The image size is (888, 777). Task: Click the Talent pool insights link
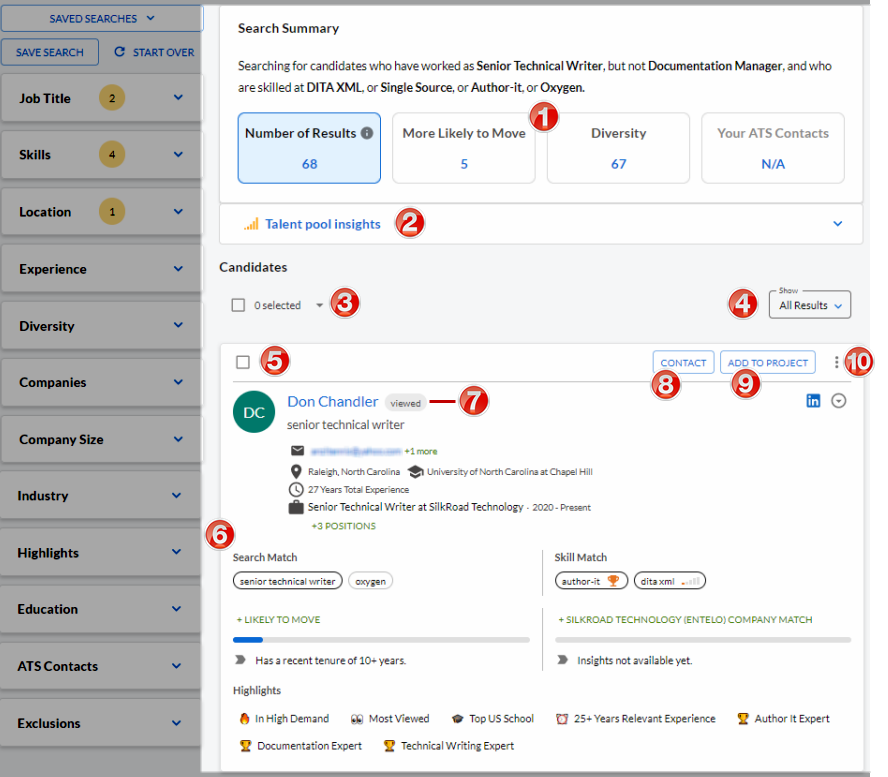(323, 224)
